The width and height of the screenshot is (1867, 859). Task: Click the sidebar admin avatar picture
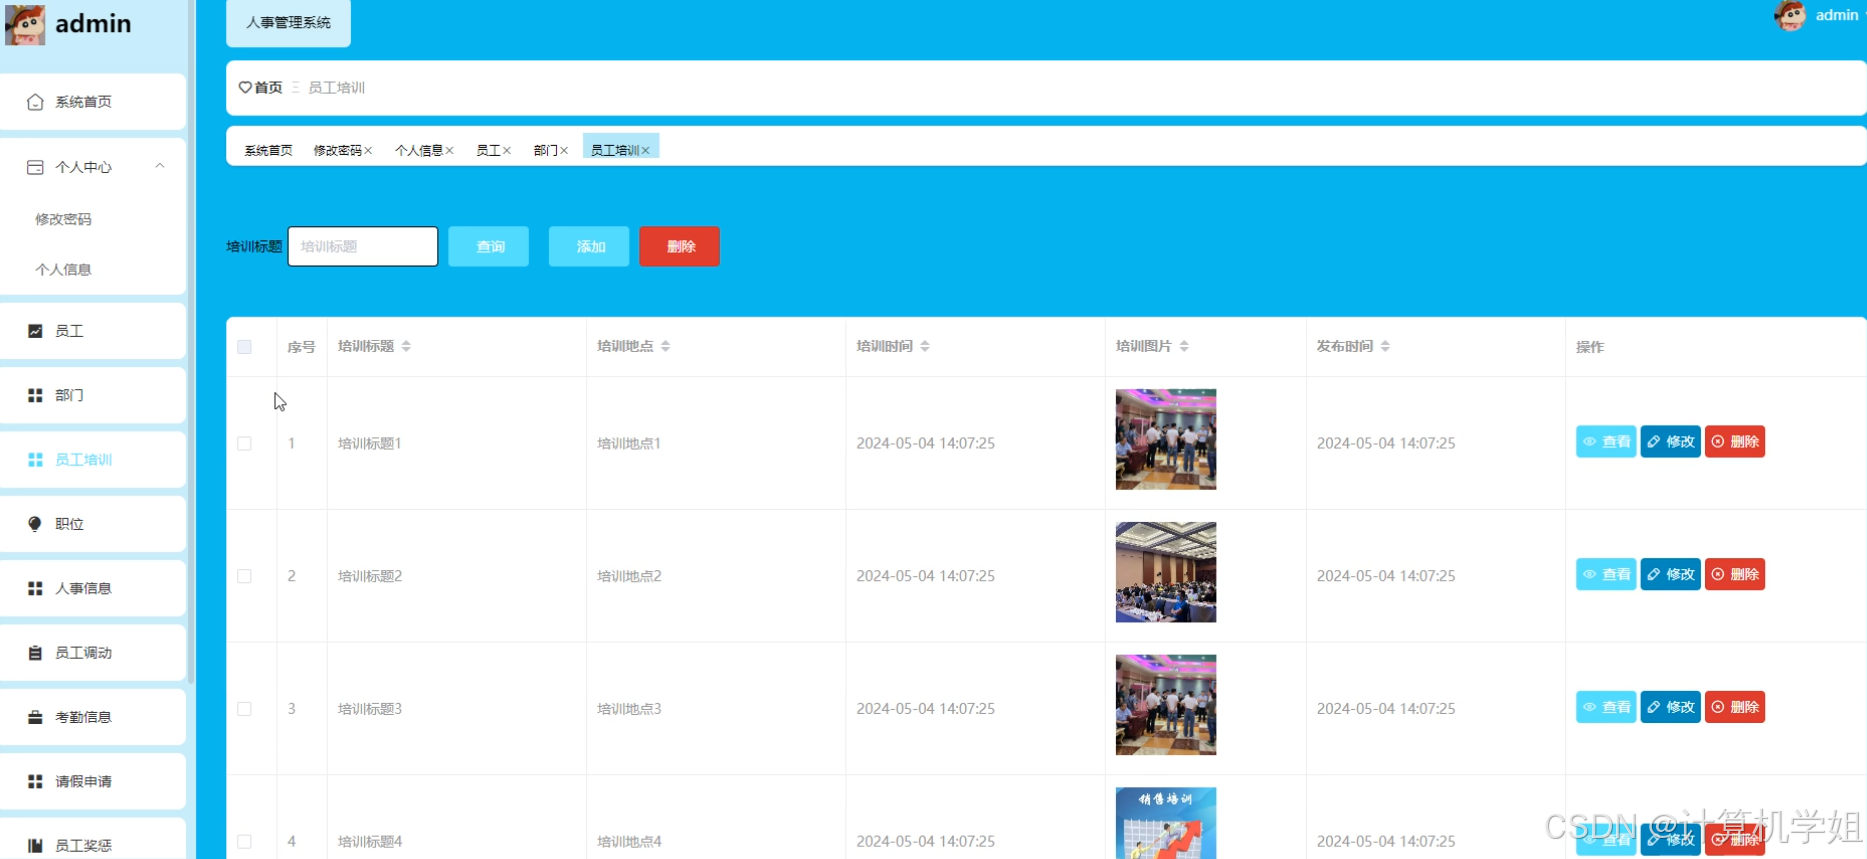click(x=25, y=24)
